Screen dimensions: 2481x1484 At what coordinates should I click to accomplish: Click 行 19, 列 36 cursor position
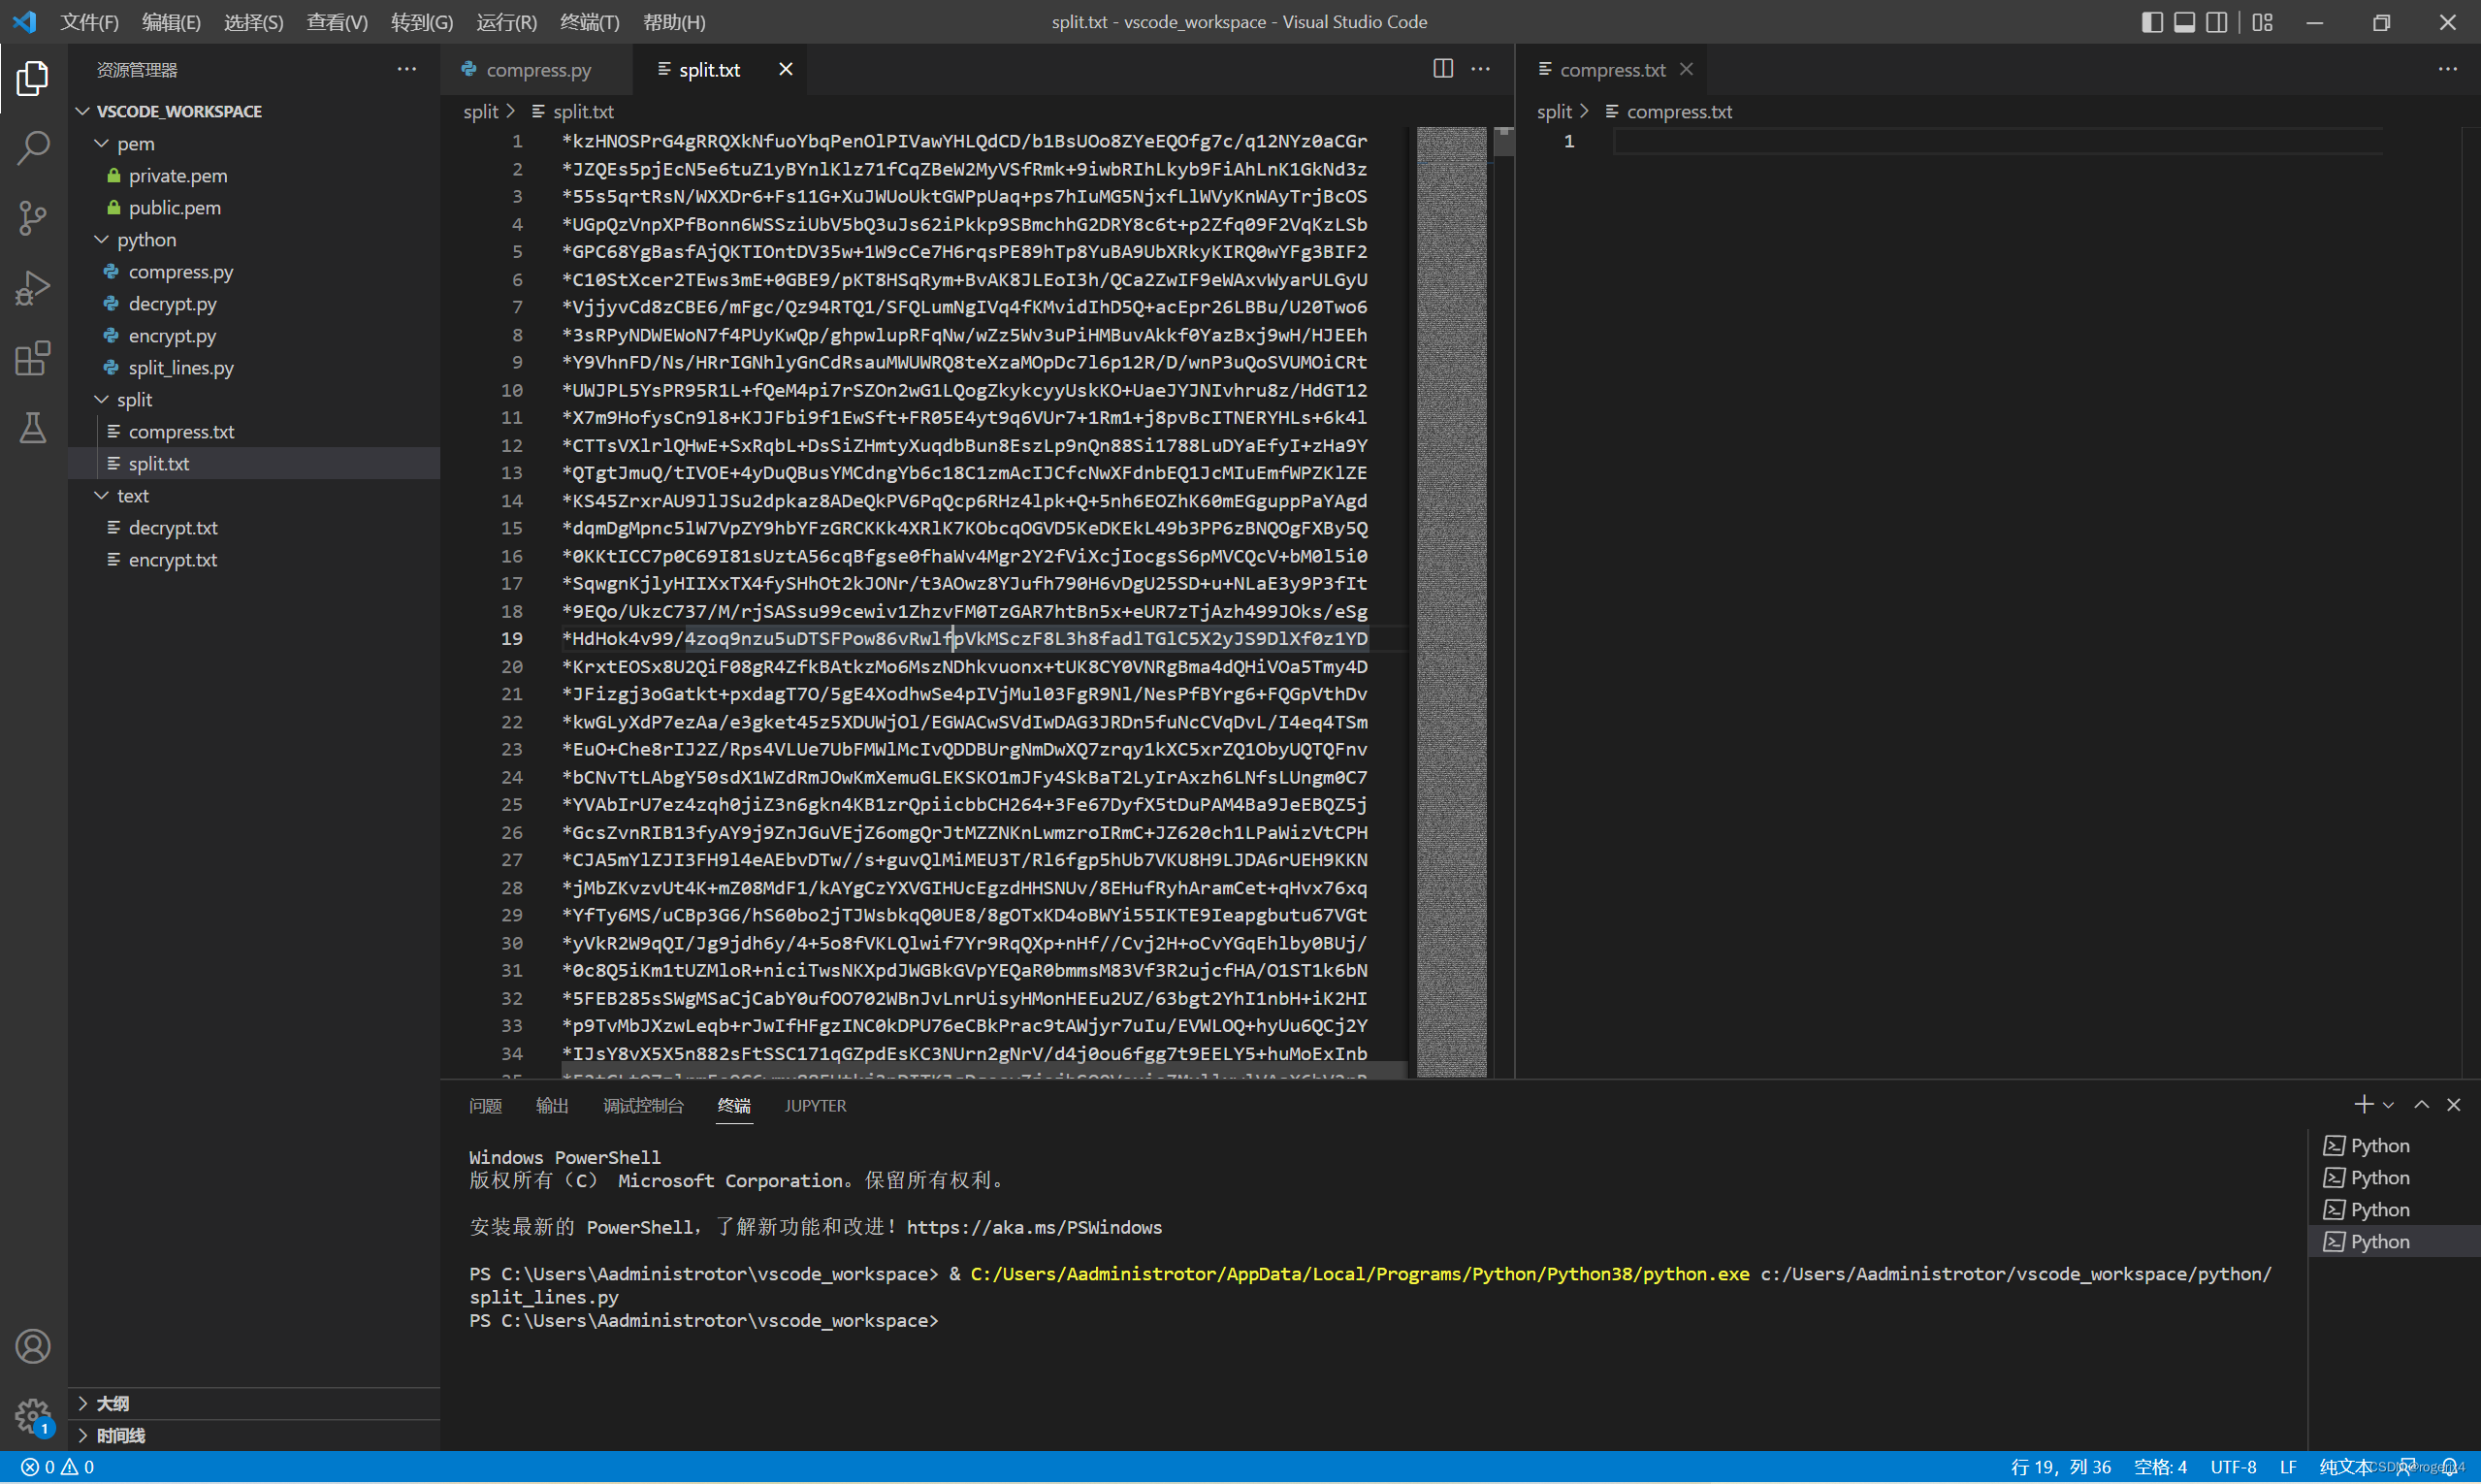[2060, 1467]
